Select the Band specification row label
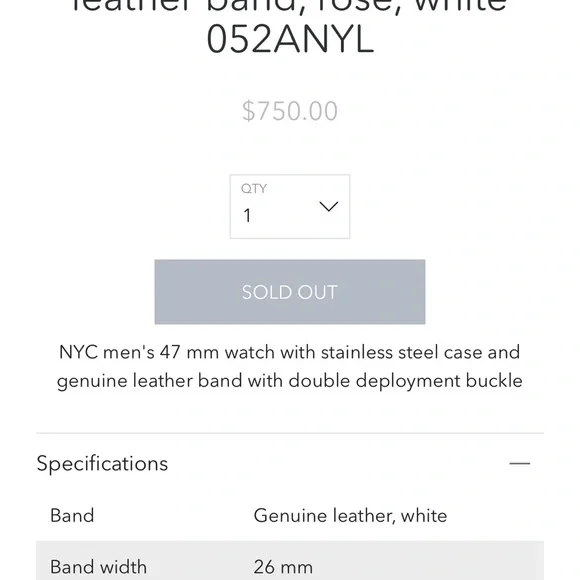580x580 pixels. coord(72,515)
